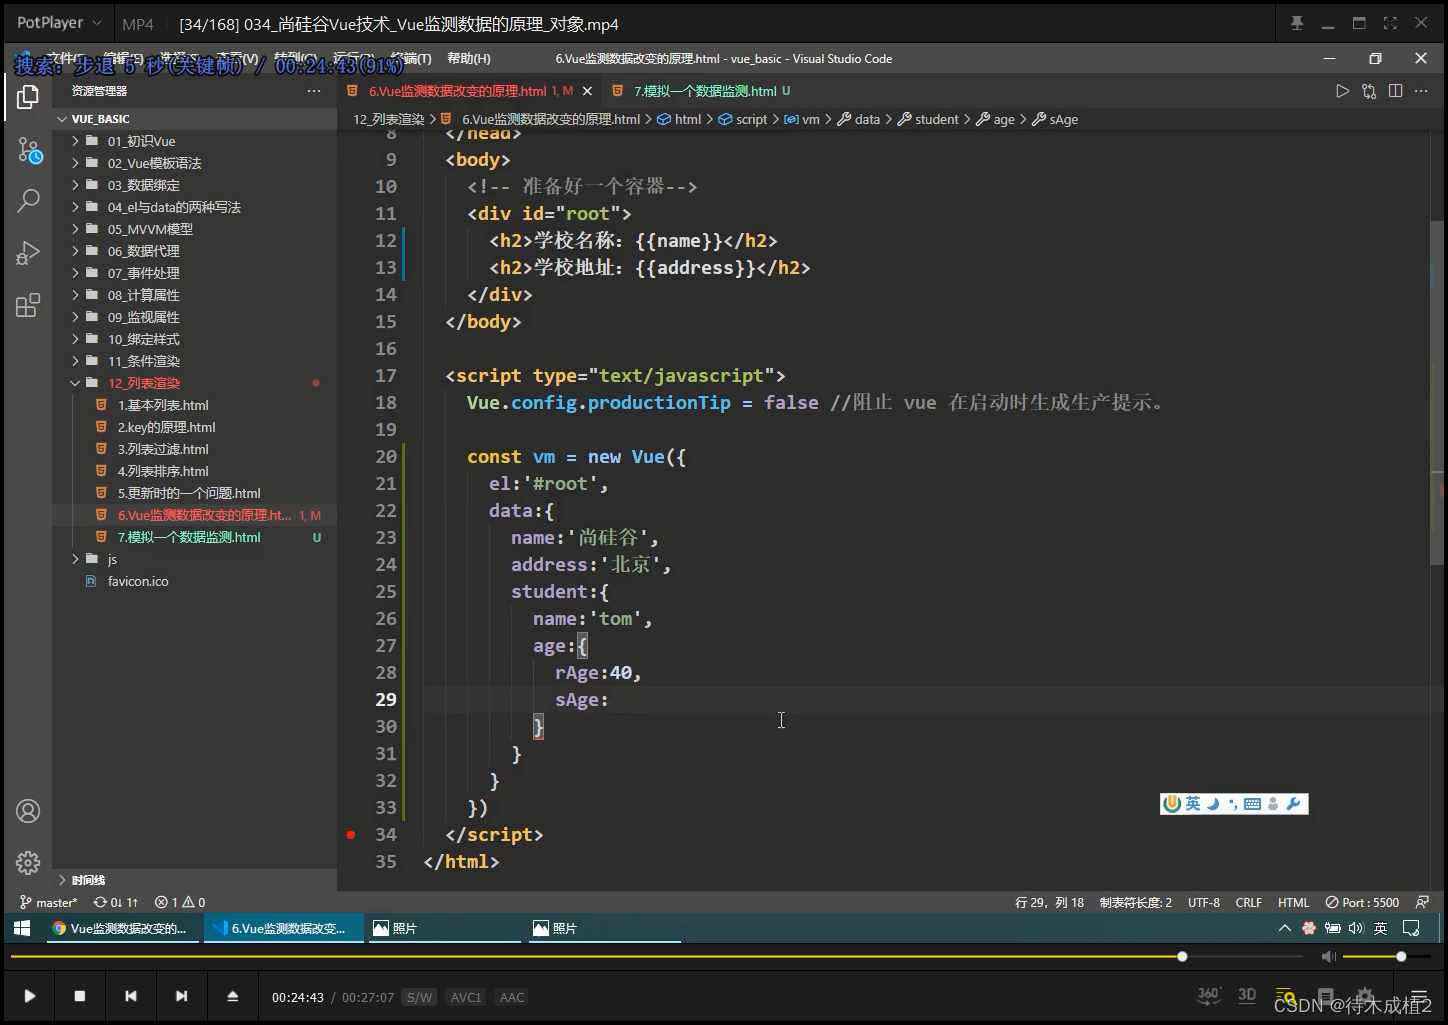Toggle the PotPlayer 360 degree video mode
Viewport: 1448px width, 1025px height.
1209,996
